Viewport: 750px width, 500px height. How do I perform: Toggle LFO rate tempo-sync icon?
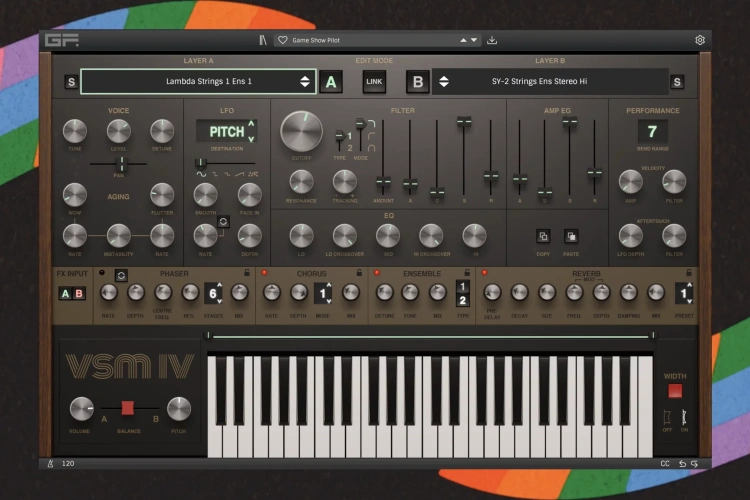click(223, 222)
